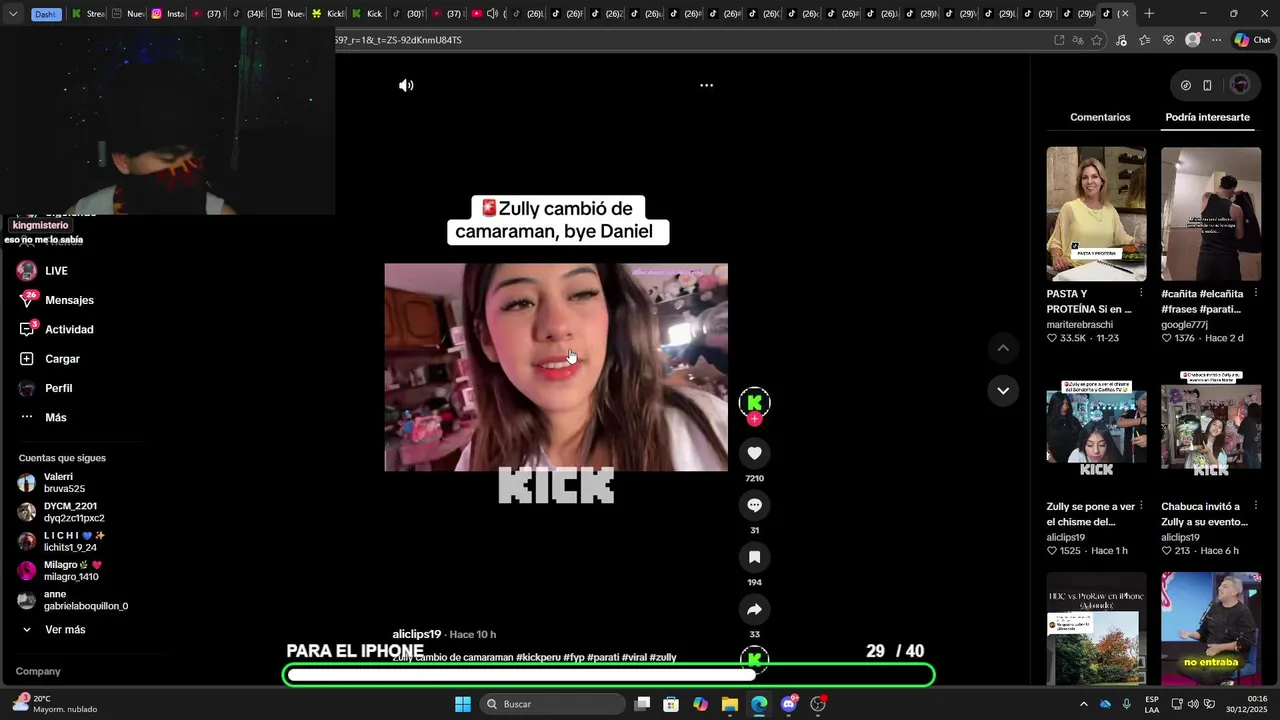Open options for Chabuca invitó video
The height and width of the screenshot is (720, 1280).
coord(1256,506)
